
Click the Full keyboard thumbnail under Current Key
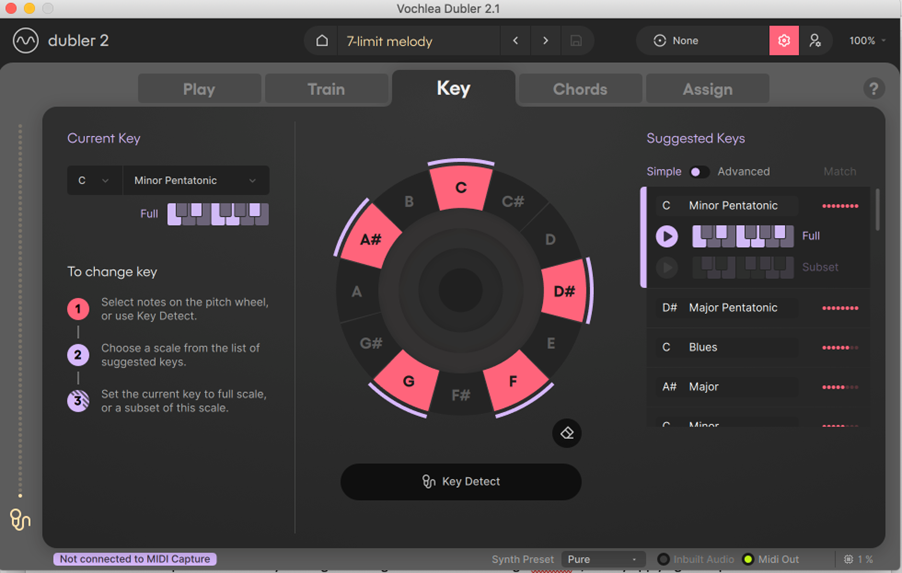tap(217, 214)
